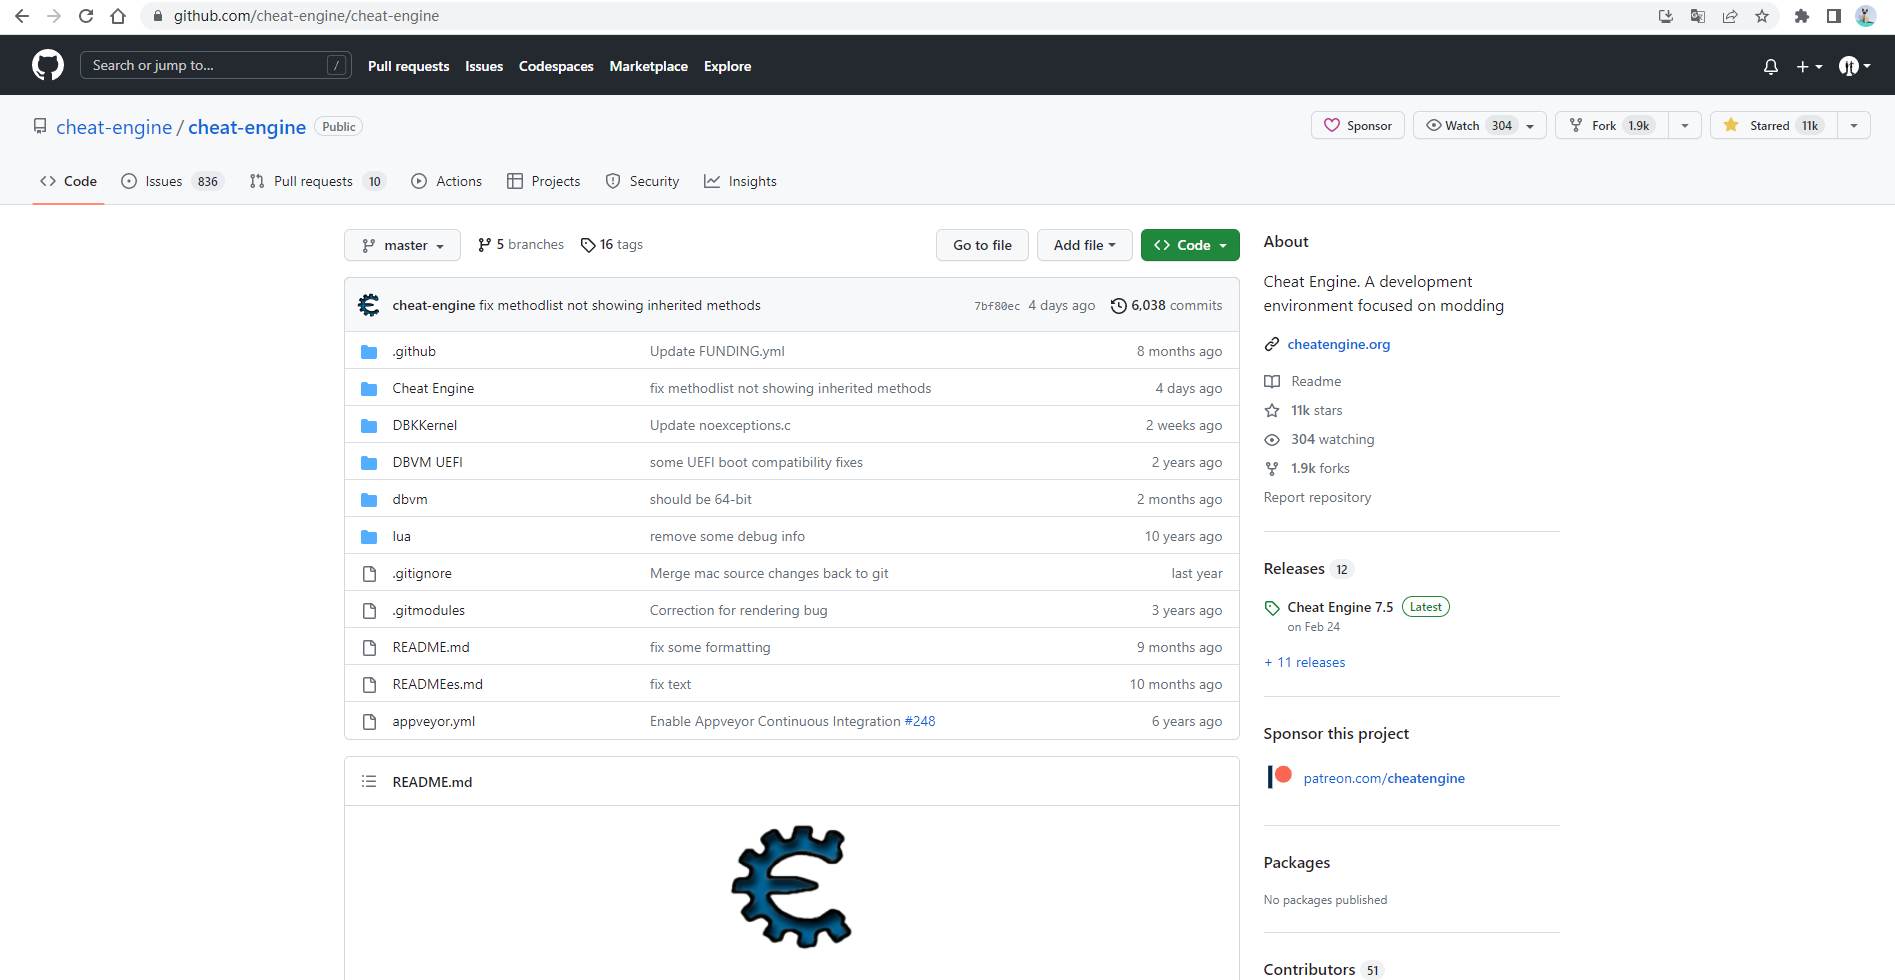
Task: Click the Chrome profile avatar
Action: [1866, 16]
